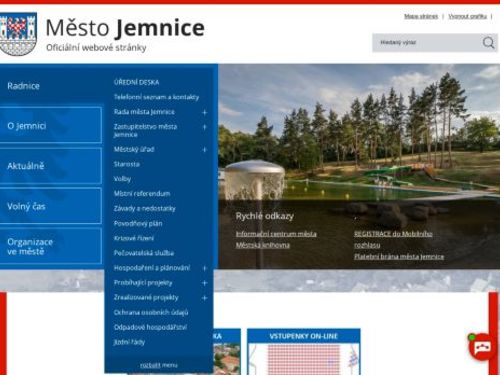Expand 'Zastupitelstvo města Jemnice' plus icon
Image resolution: width=500 pixels, height=375 pixels.
click(x=205, y=127)
